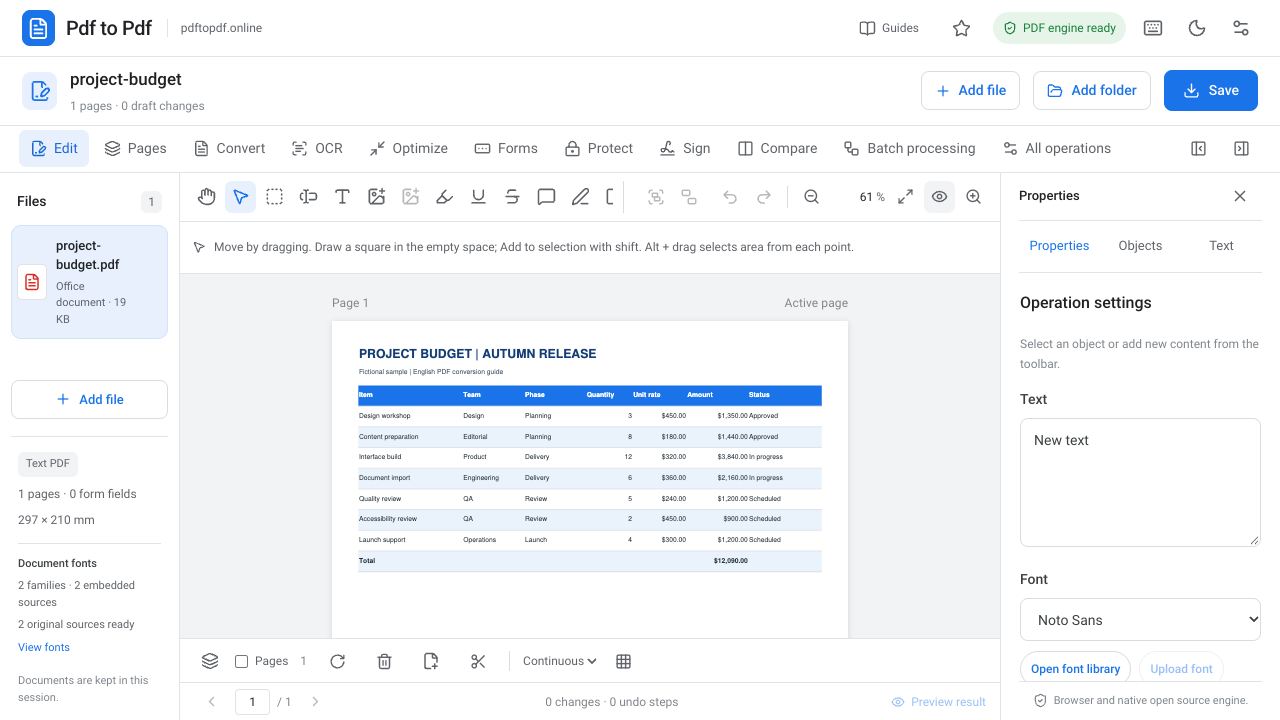
Task: Zoom out with the minus magnifier
Action: coord(812,197)
